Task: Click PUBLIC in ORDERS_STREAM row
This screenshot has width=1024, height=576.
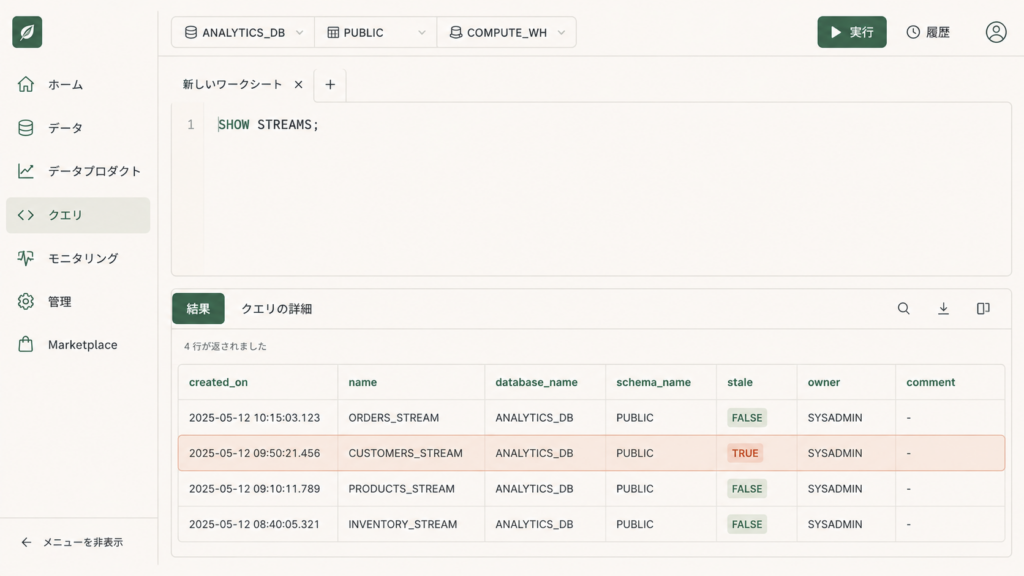Action: click(635, 417)
